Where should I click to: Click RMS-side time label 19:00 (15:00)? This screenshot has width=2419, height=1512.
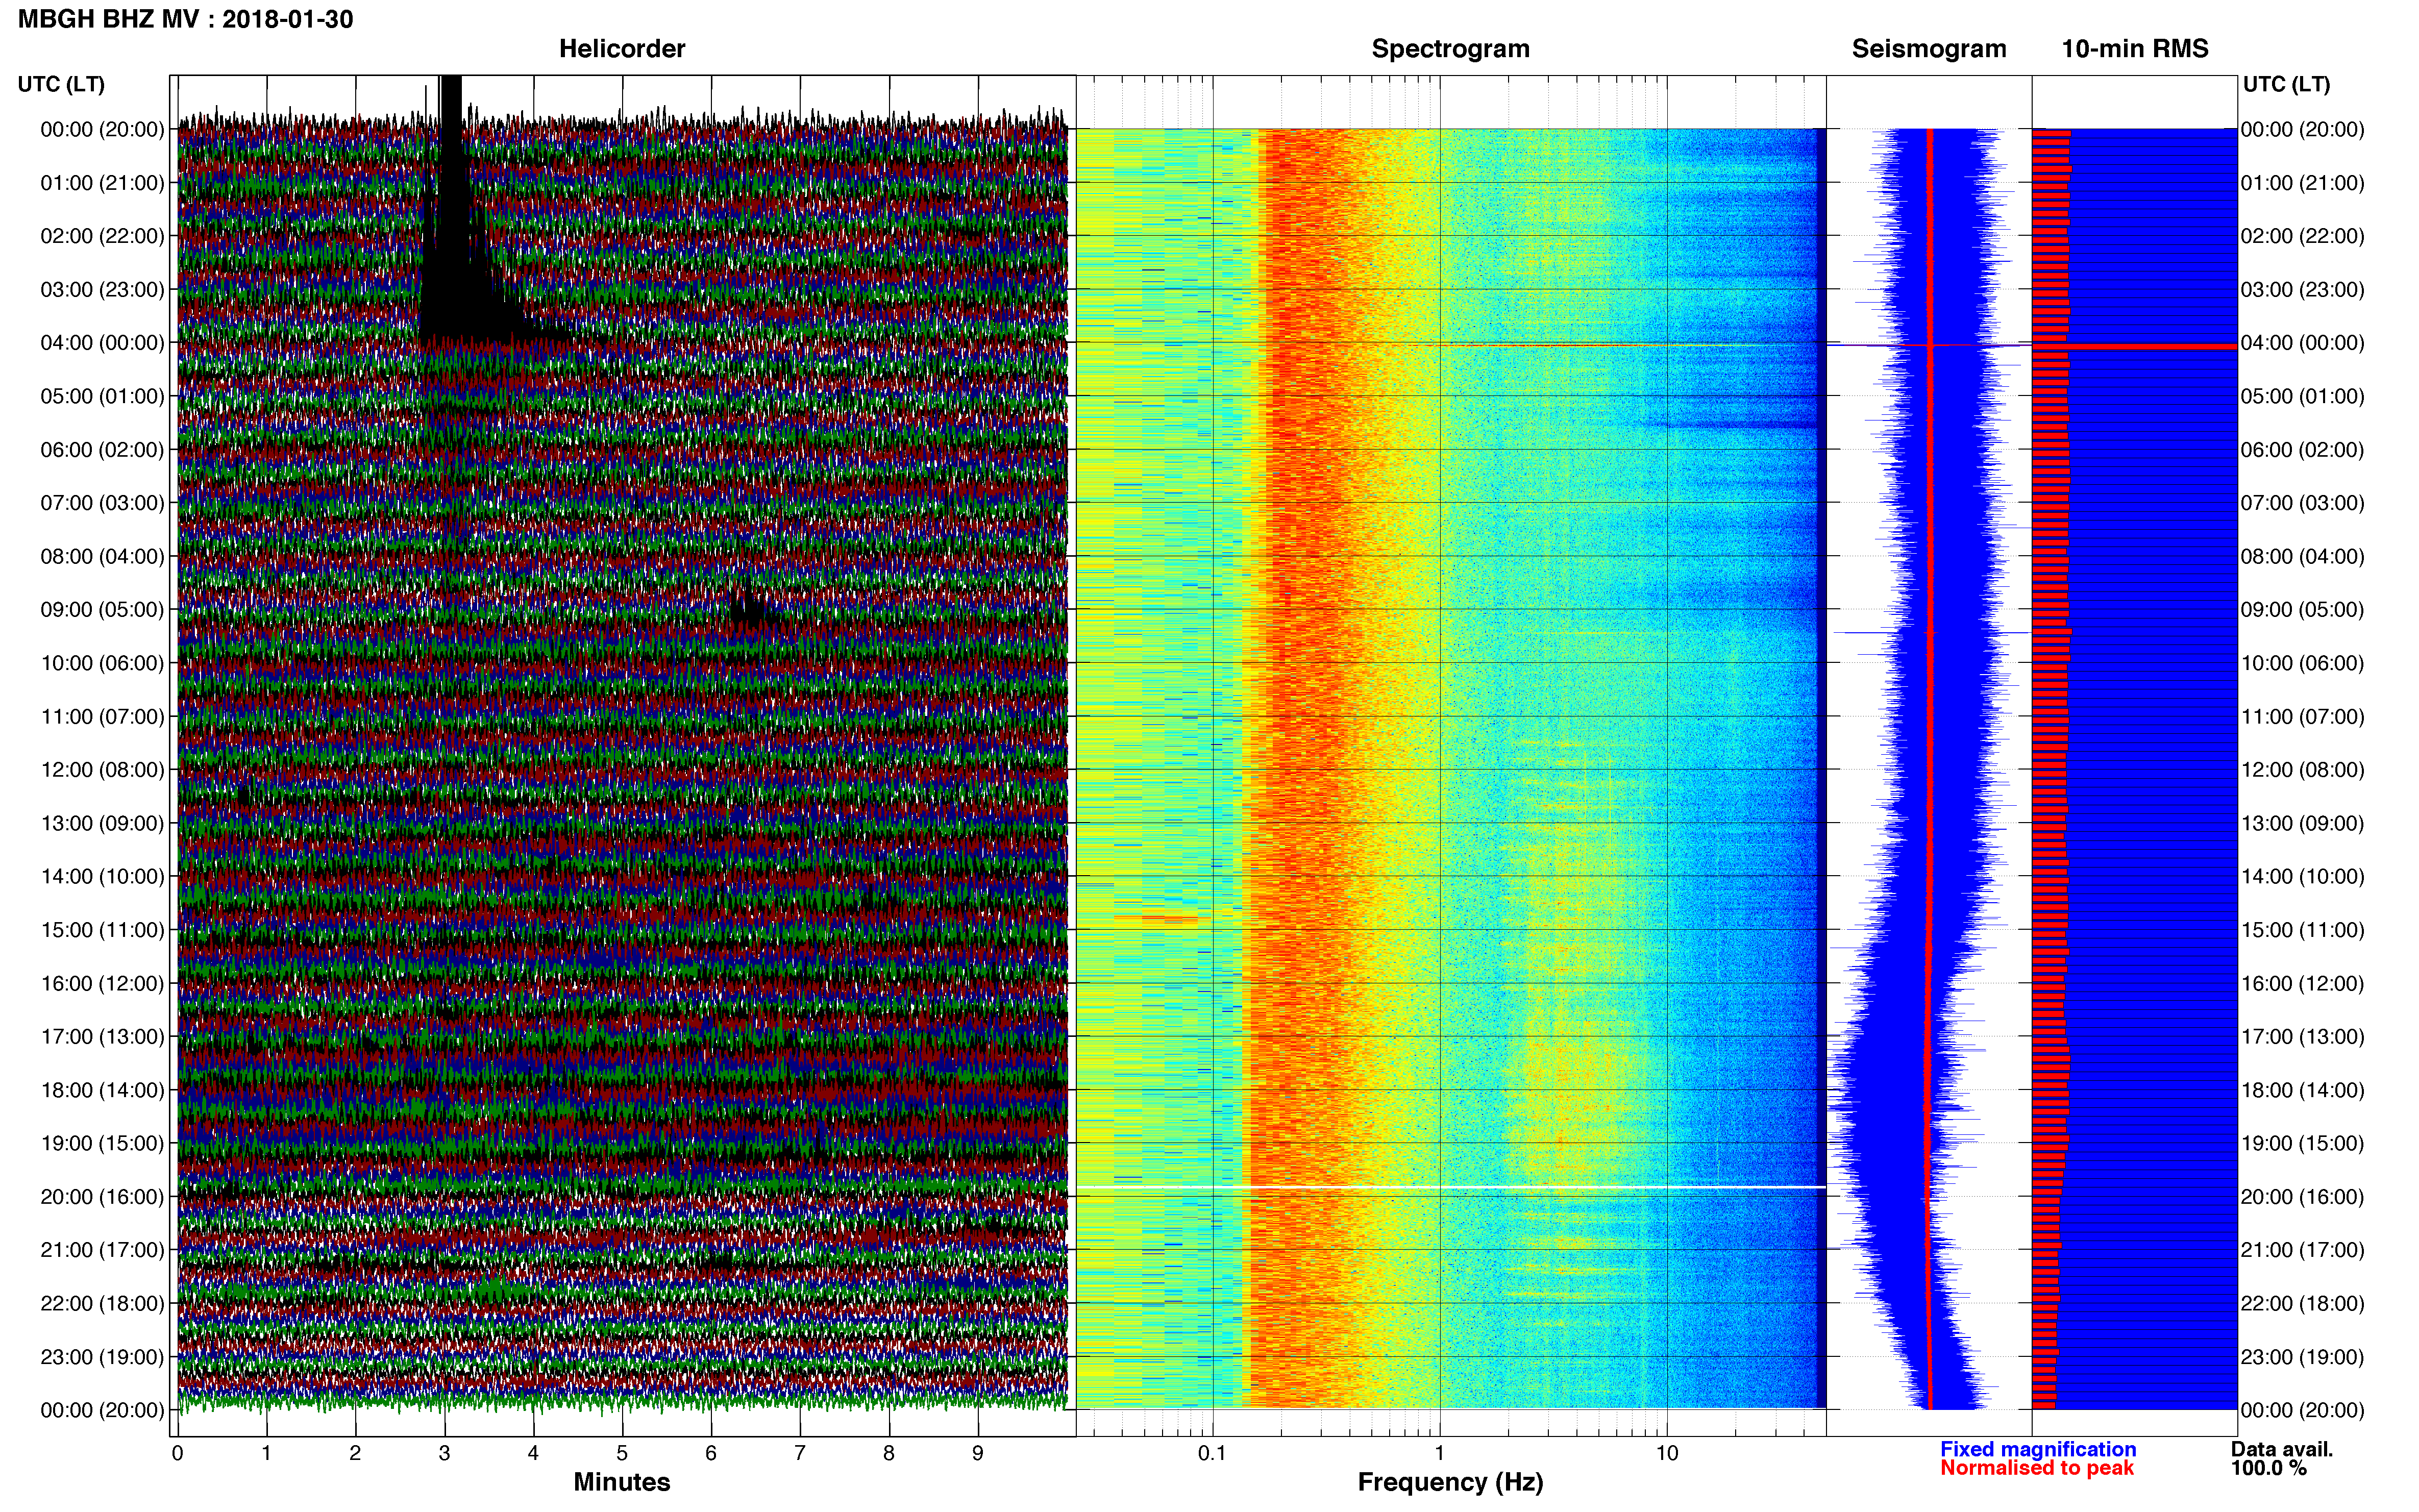click(2302, 1143)
